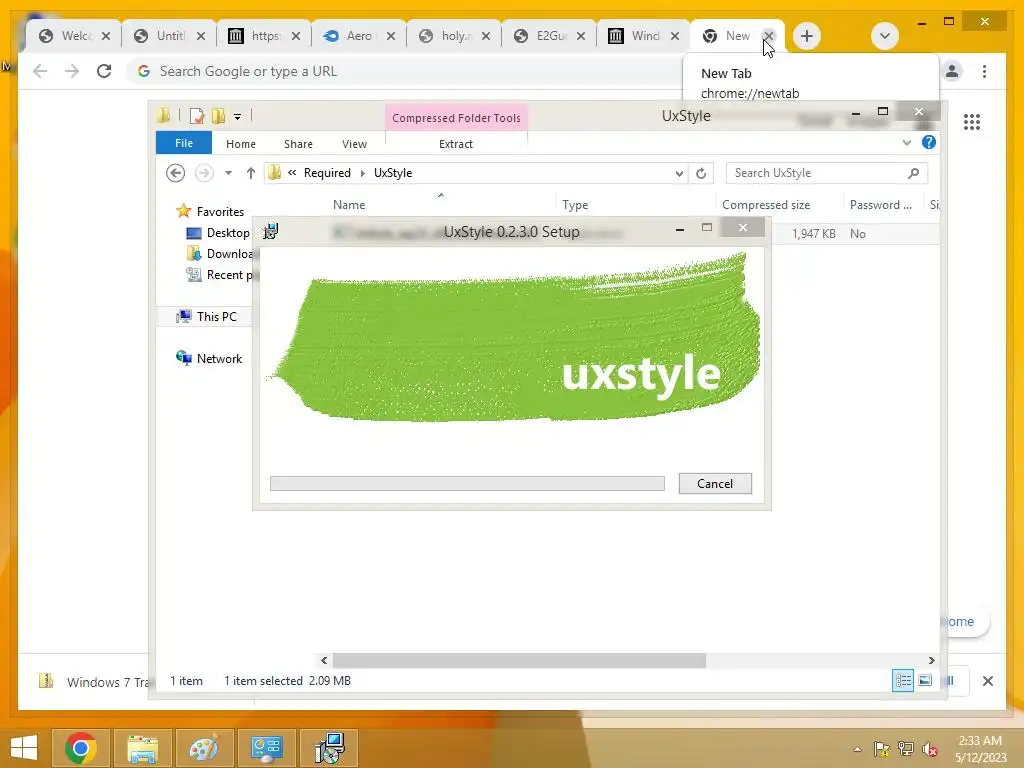Sort by Password column header

tap(880, 204)
